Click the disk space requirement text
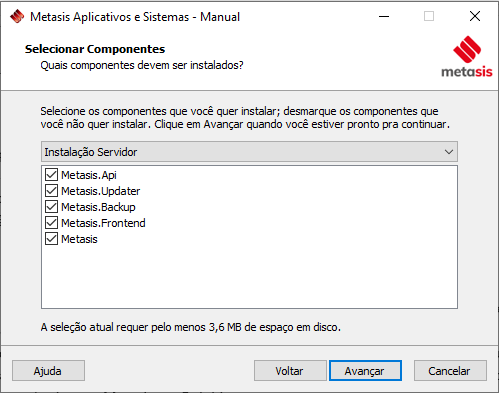499x393 pixels. click(x=191, y=327)
